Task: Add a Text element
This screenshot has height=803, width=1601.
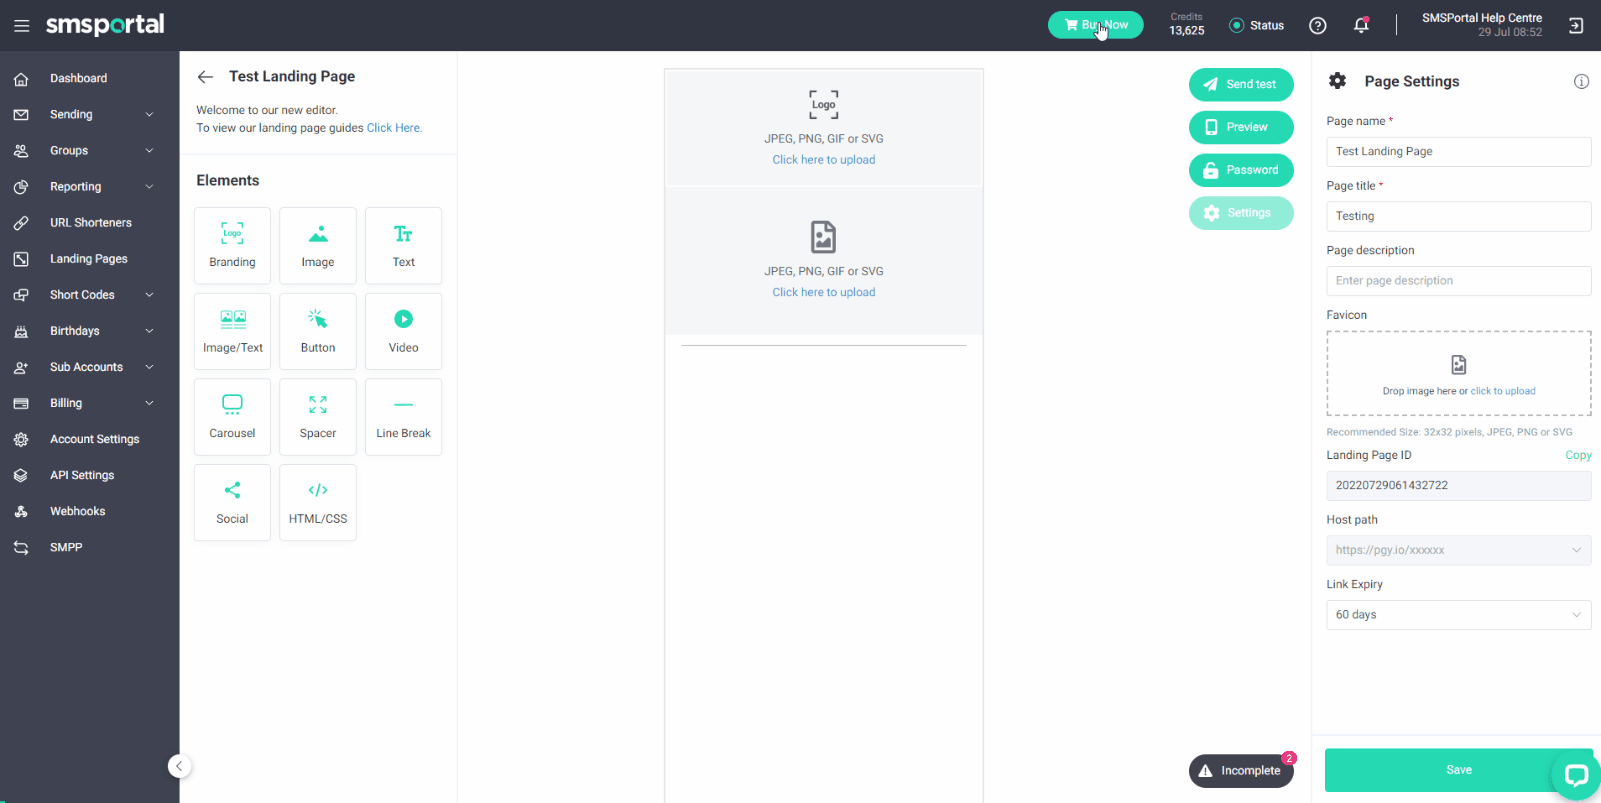Action: click(x=403, y=246)
